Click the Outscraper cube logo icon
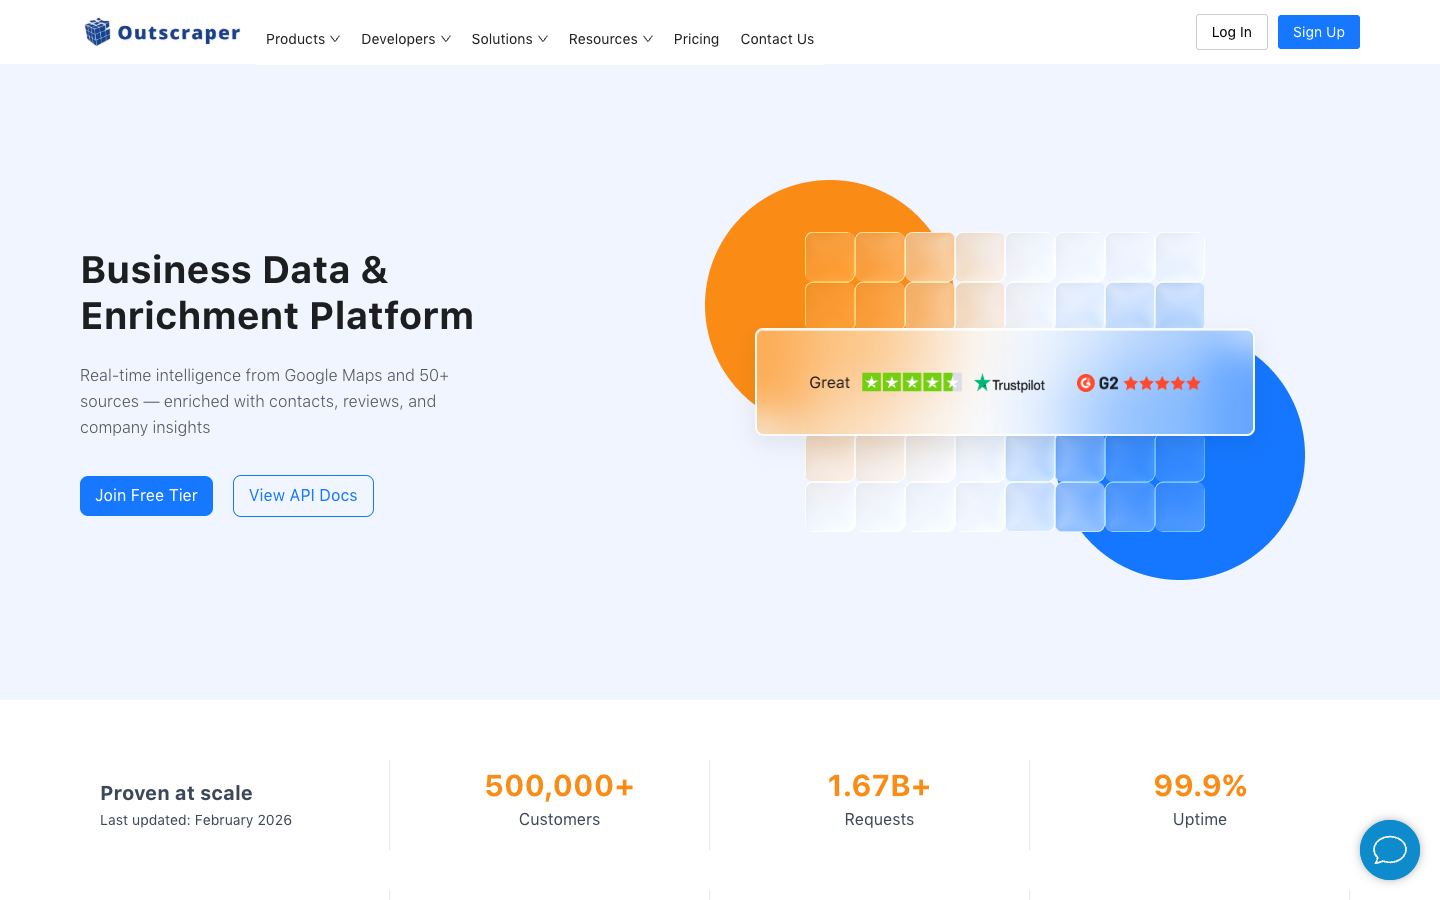1440x900 pixels. click(97, 32)
